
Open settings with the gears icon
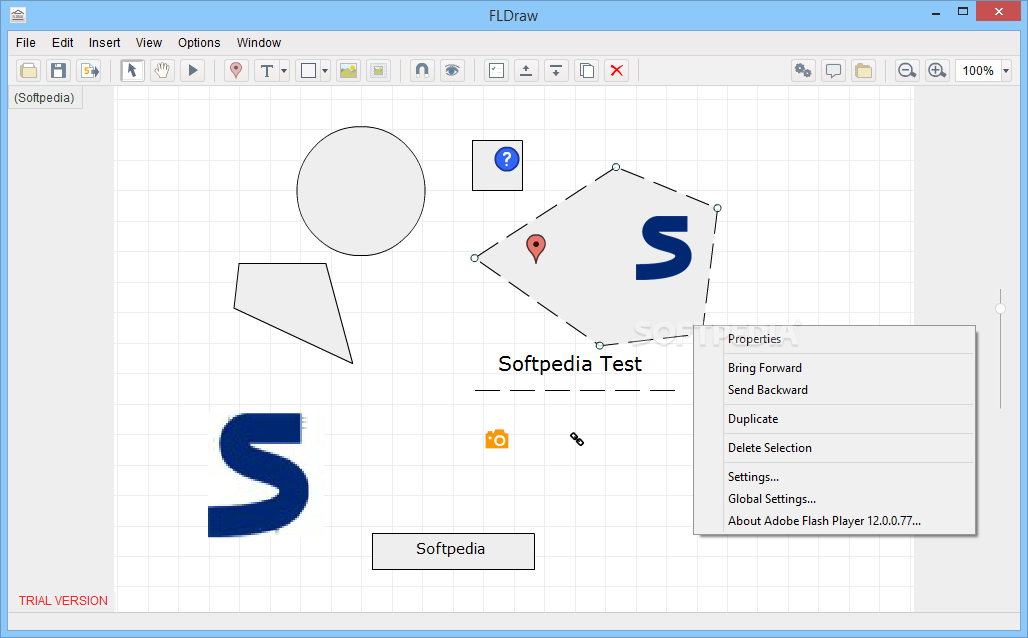point(802,70)
